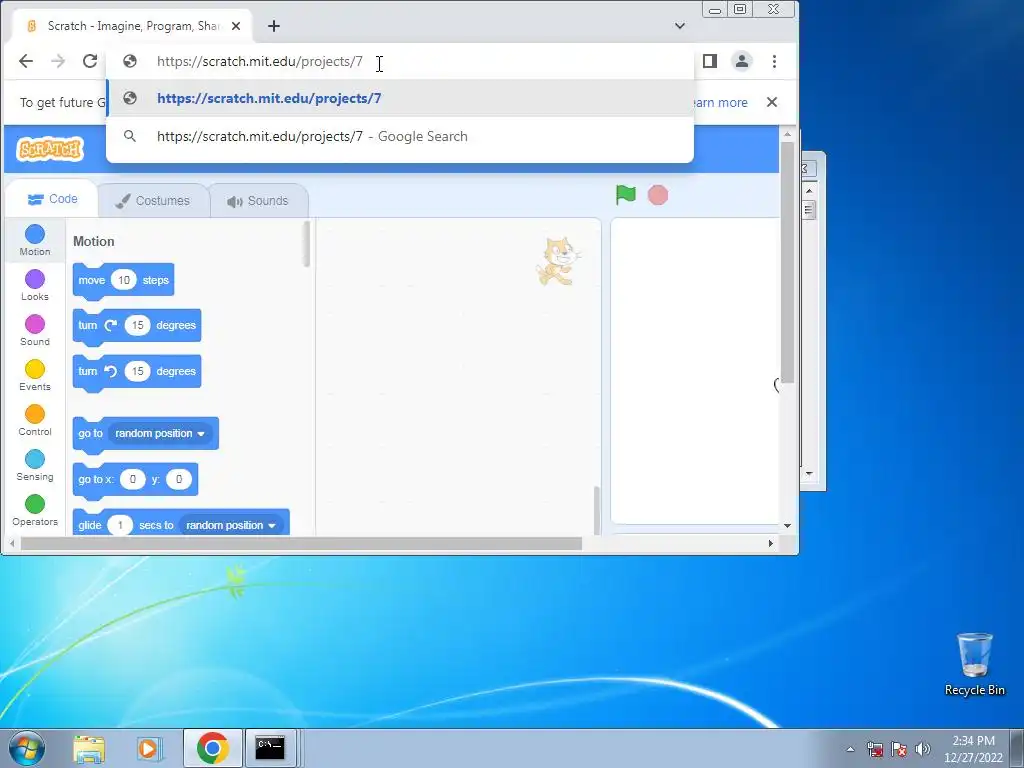Click the page scrollbar down arrow
Viewport: 1024px width, 768px height.
788,526
